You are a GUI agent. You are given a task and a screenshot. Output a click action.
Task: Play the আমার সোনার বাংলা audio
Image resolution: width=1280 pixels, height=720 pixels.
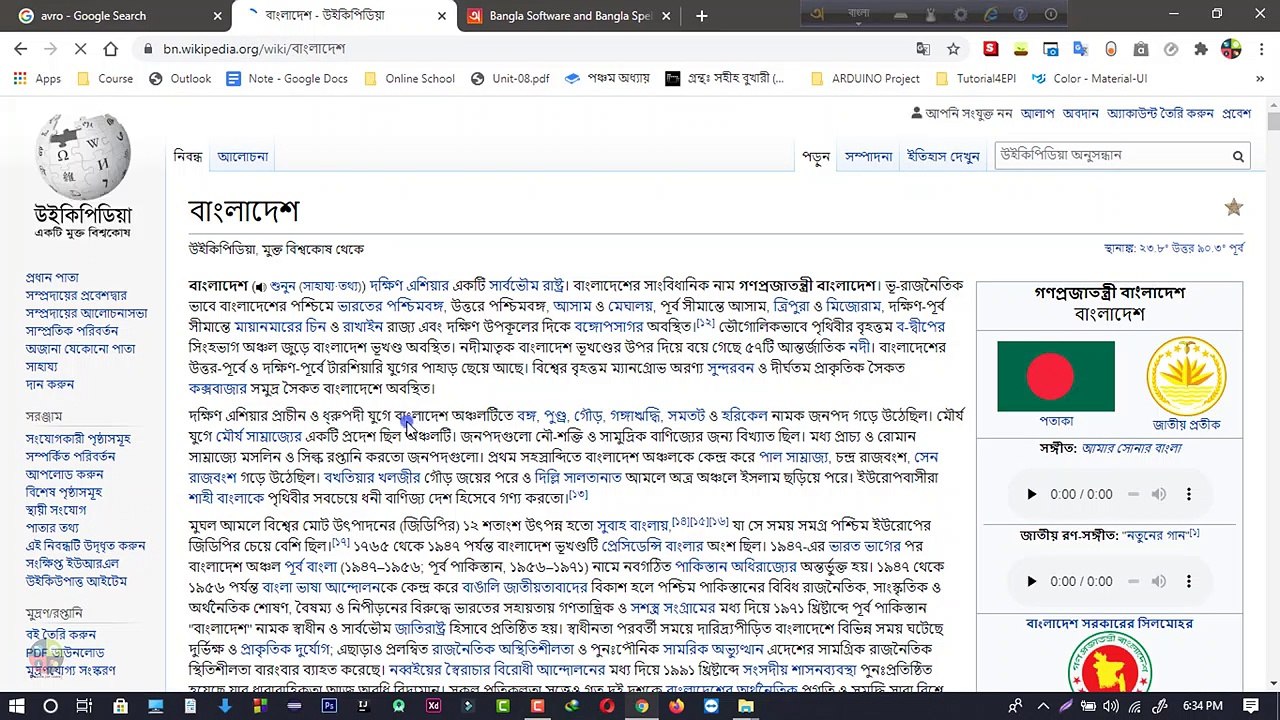(1031, 494)
